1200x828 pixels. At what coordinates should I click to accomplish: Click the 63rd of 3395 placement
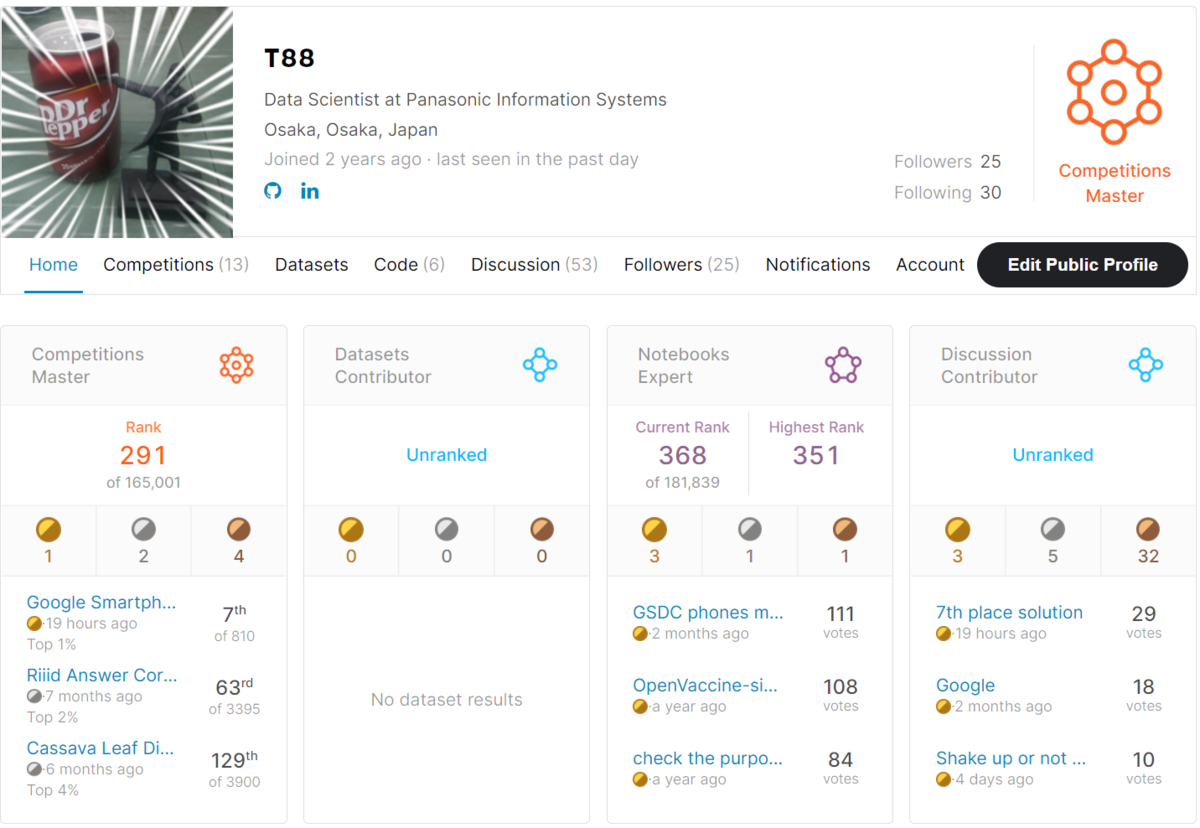[x=234, y=696]
